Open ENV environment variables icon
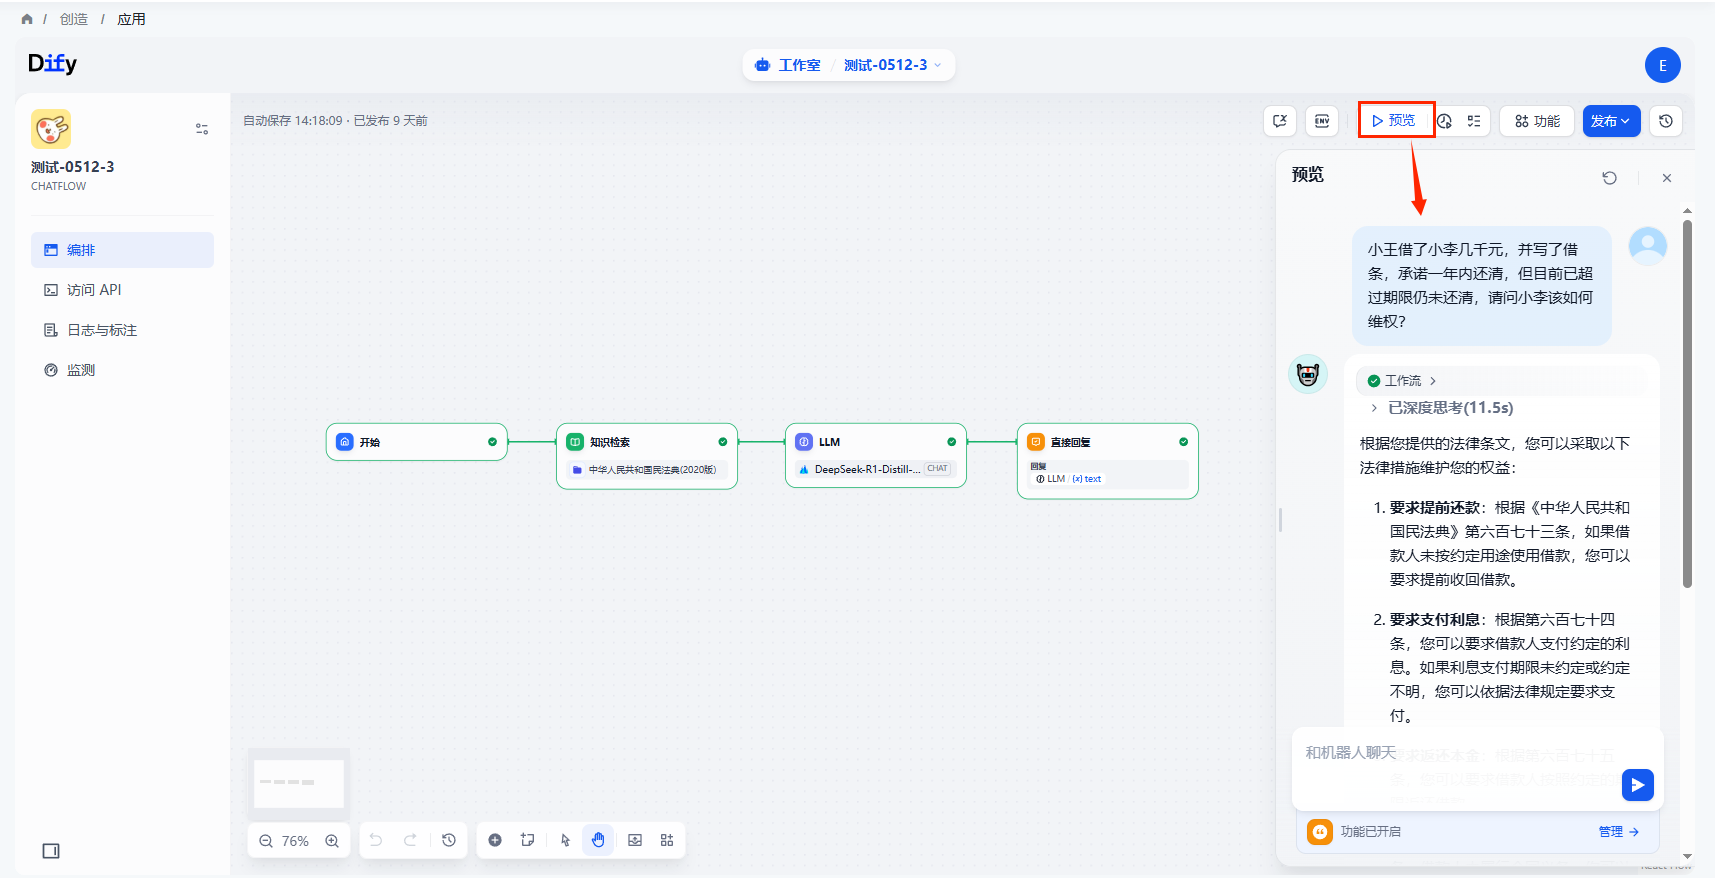This screenshot has height=878, width=1715. tap(1322, 121)
